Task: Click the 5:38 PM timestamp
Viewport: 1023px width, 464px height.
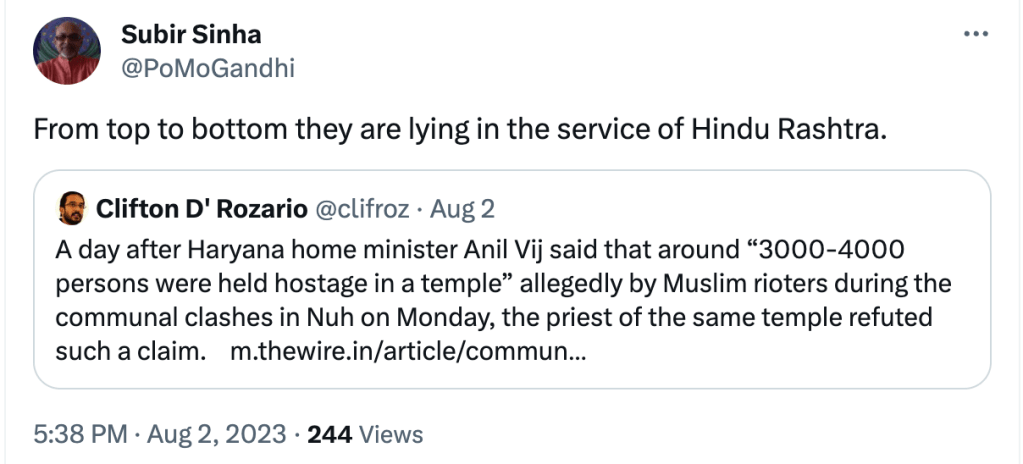Action: pos(80,435)
